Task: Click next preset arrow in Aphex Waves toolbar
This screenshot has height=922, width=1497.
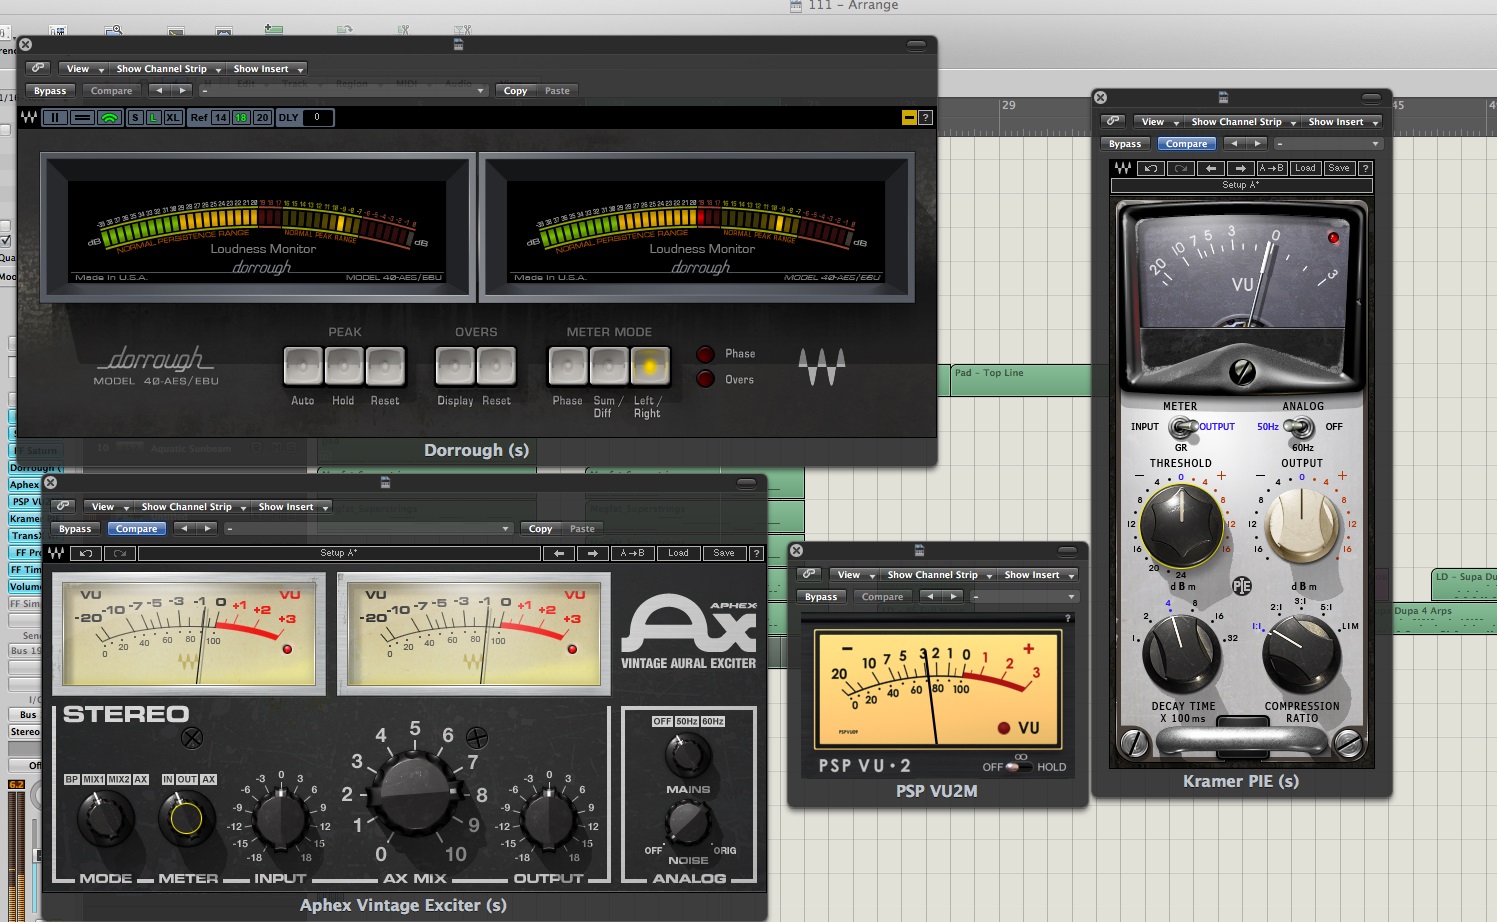Action: click(593, 553)
